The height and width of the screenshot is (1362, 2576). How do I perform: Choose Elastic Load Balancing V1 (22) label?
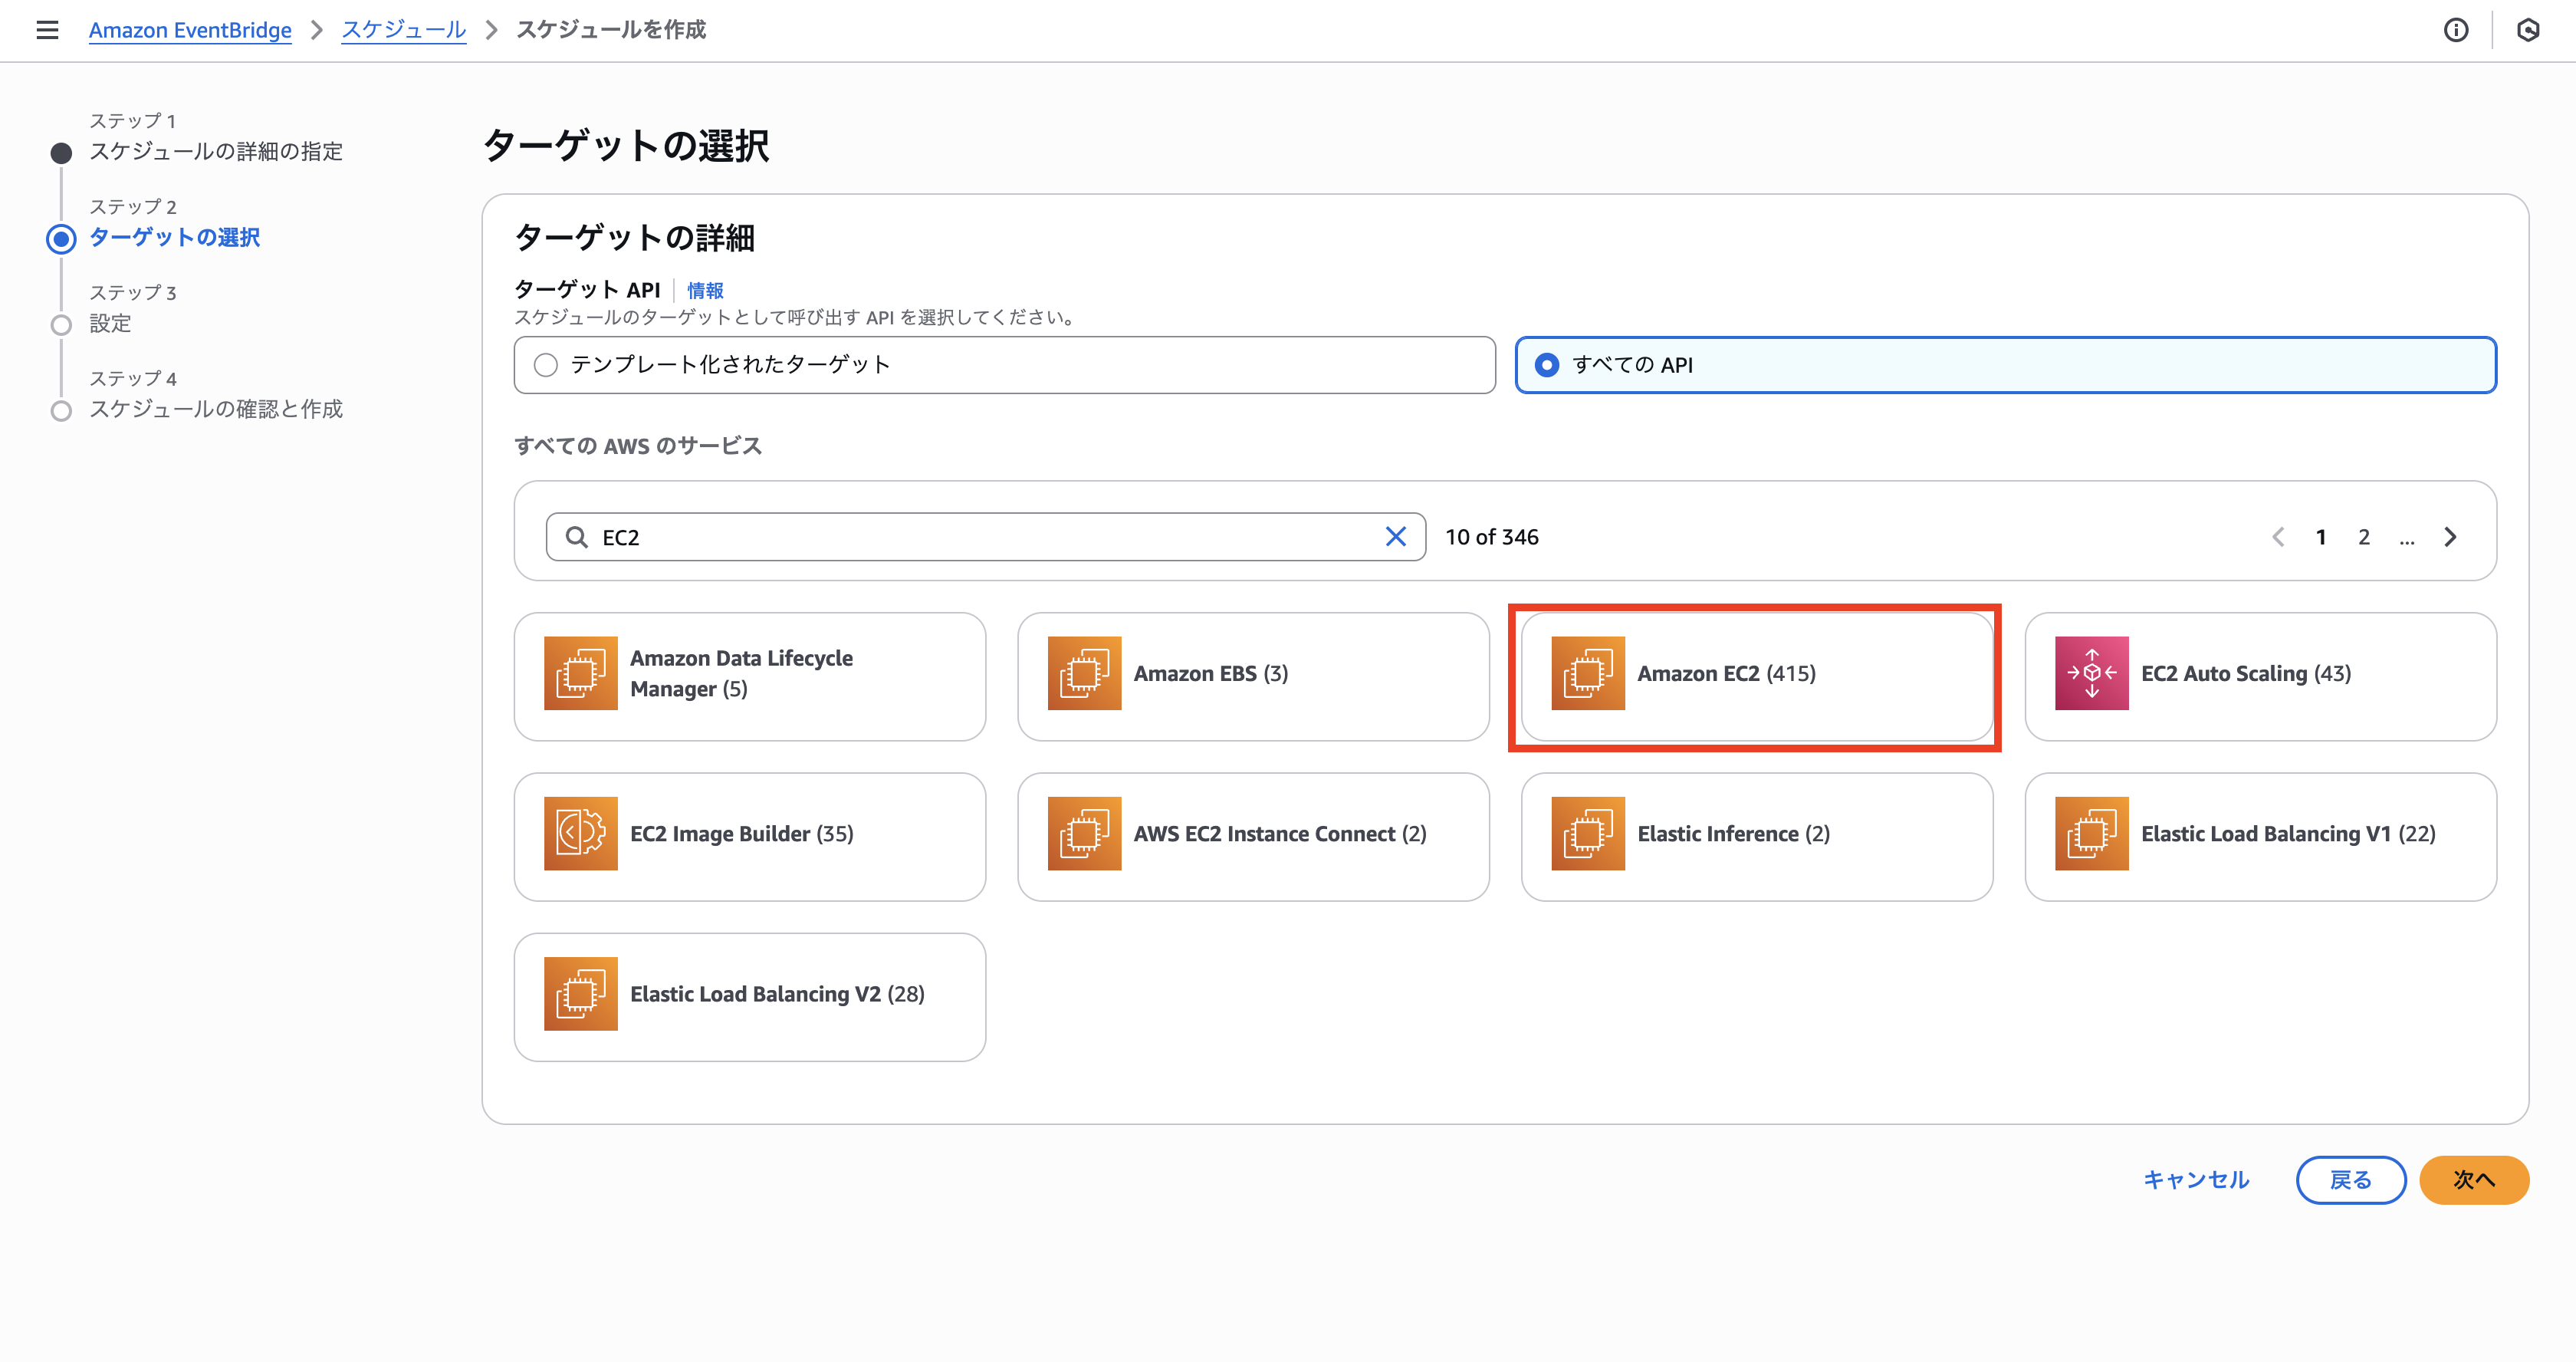pyautogui.click(x=2288, y=833)
